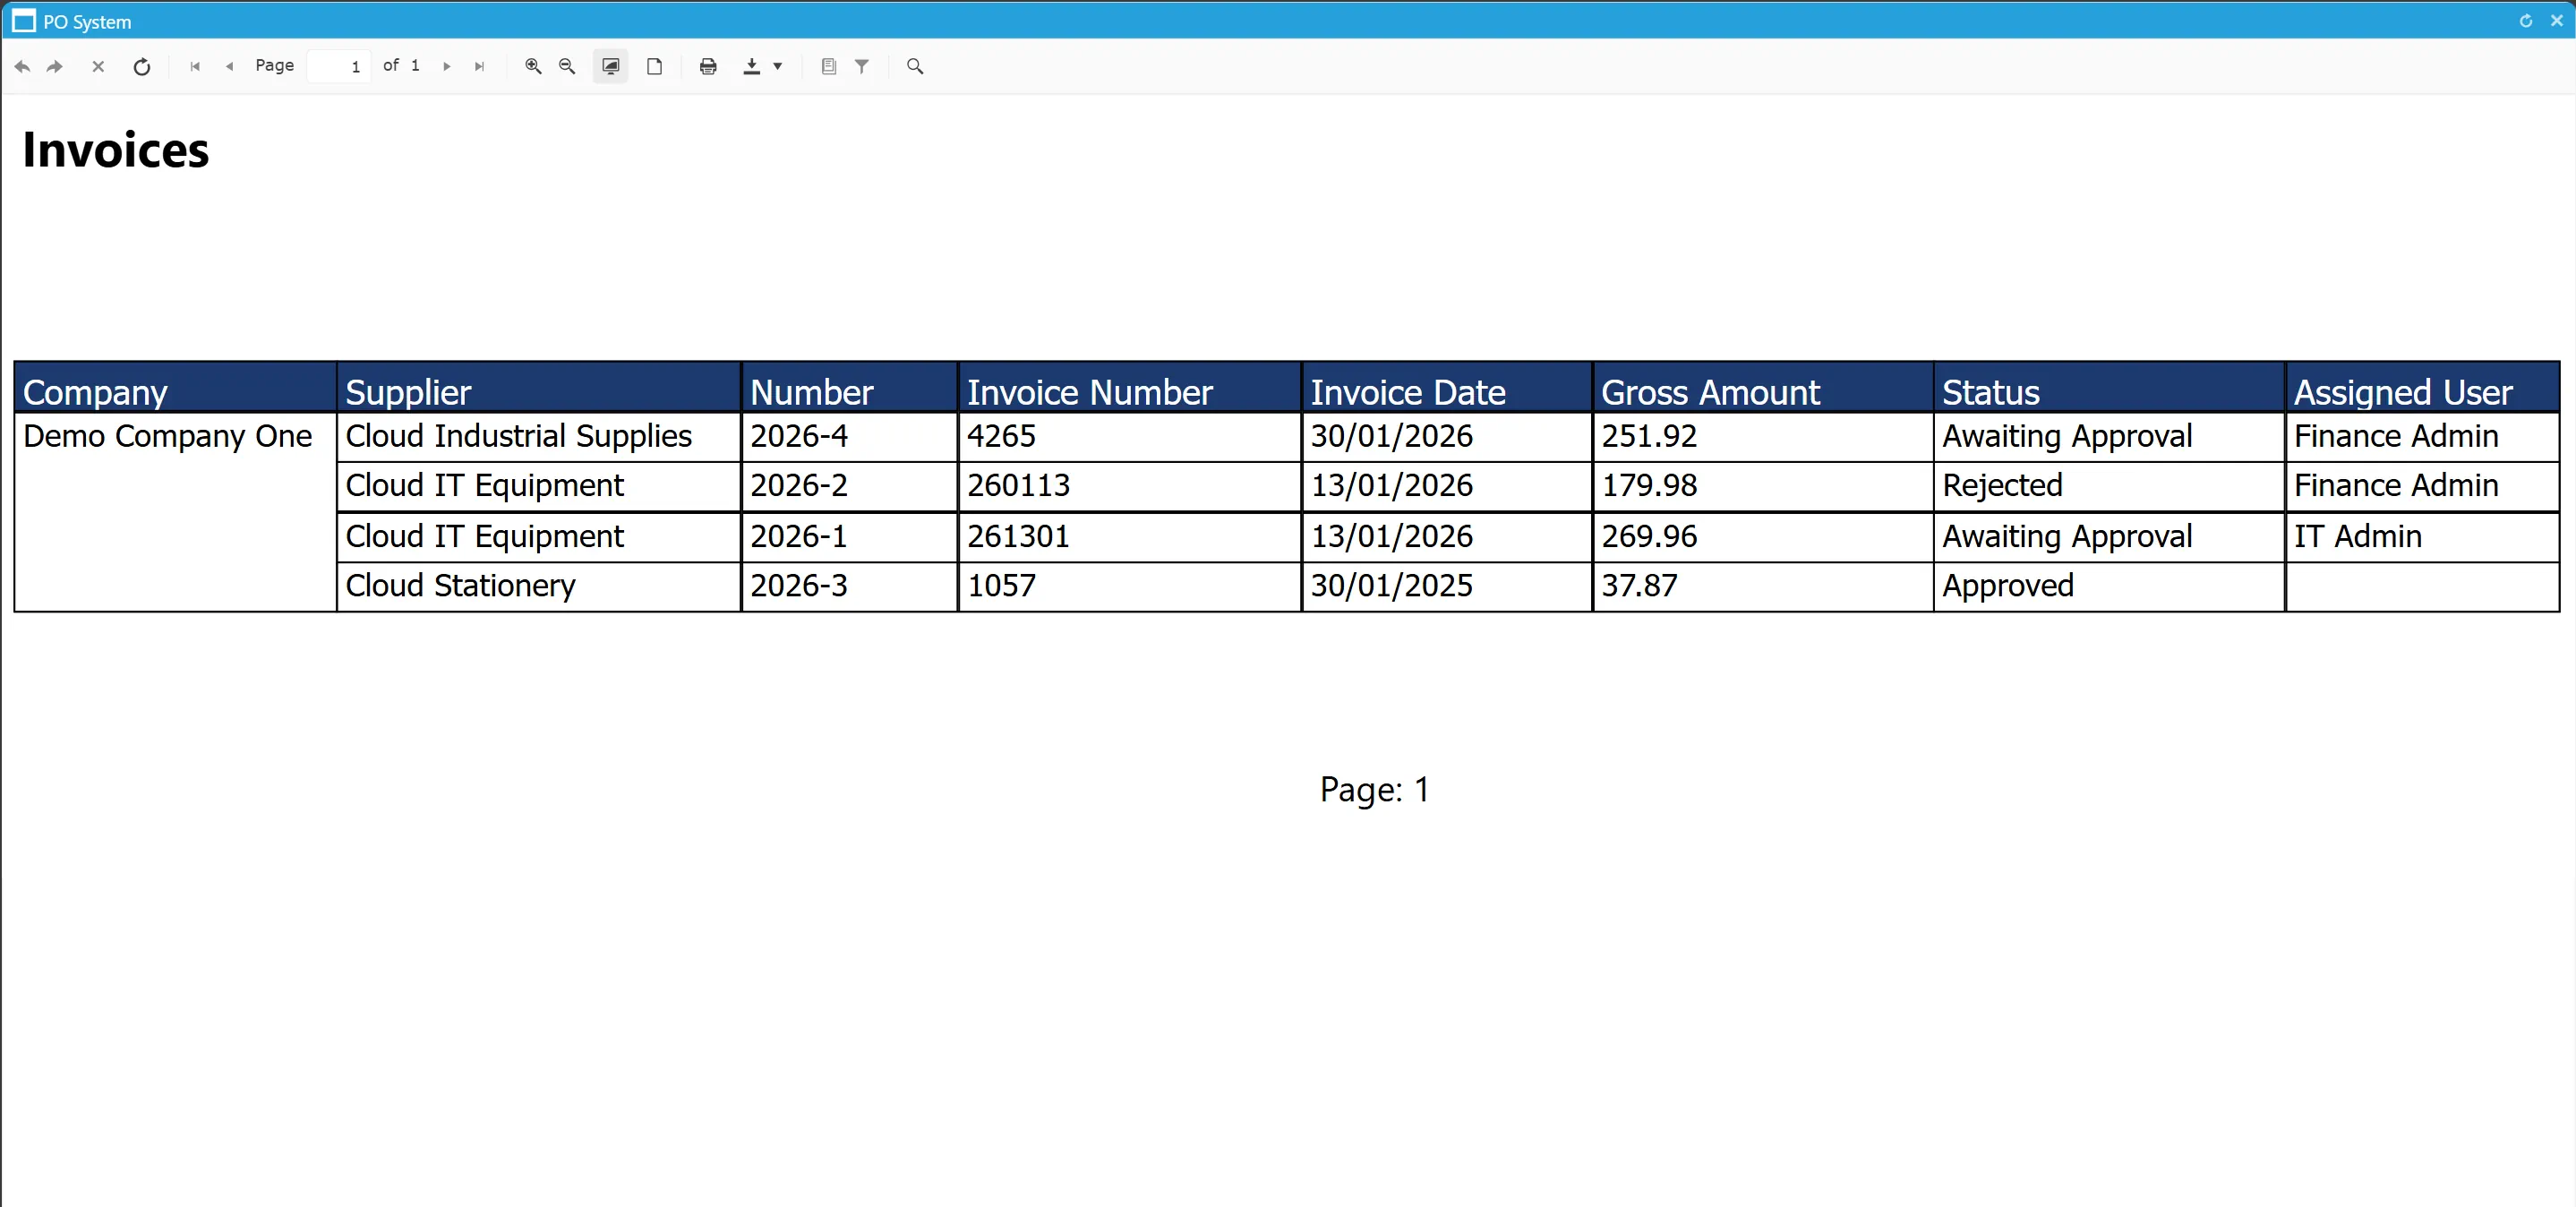
Task: Jump to the last page icon
Action: 480,66
